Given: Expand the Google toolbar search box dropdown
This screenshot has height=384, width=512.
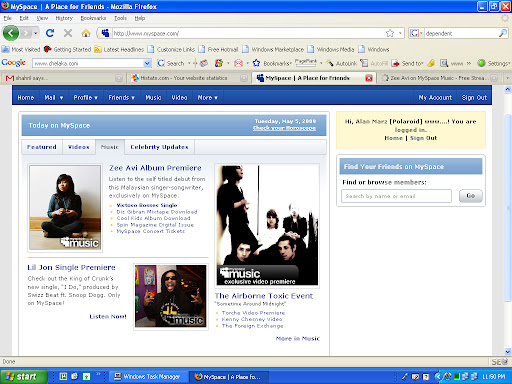Looking at the screenshot, I should [147, 63].
